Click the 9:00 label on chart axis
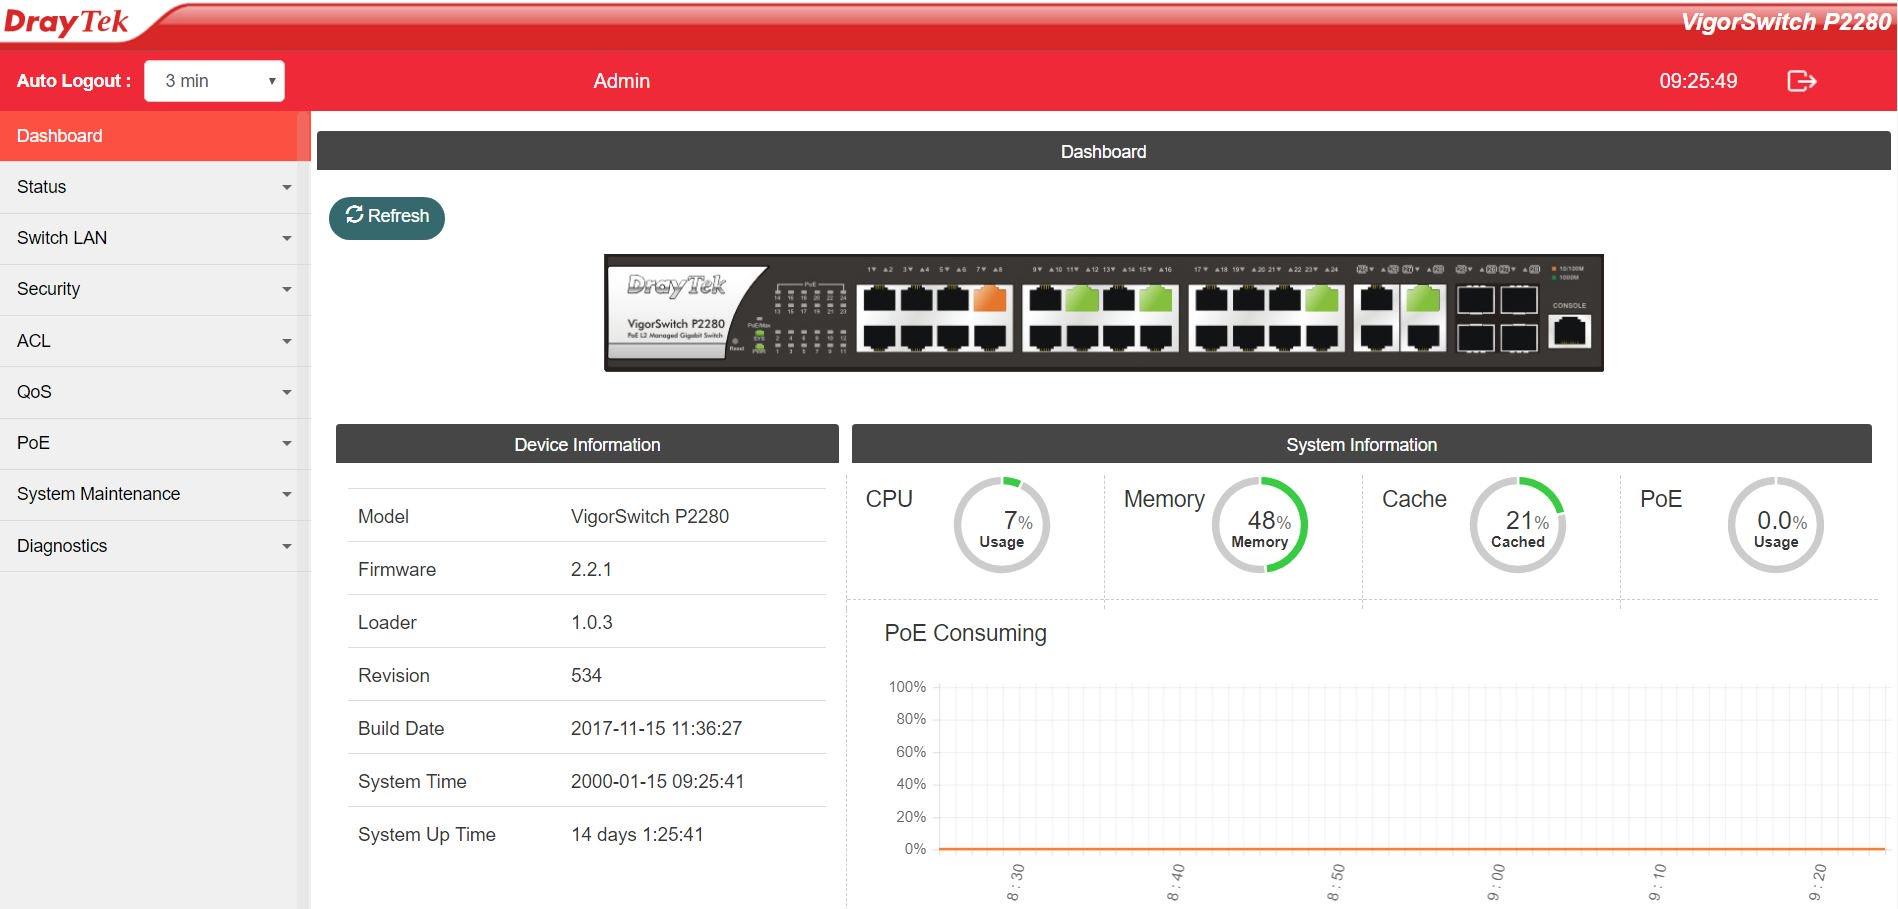This screenshot has width=1898, height=909. click(1496, 883)
